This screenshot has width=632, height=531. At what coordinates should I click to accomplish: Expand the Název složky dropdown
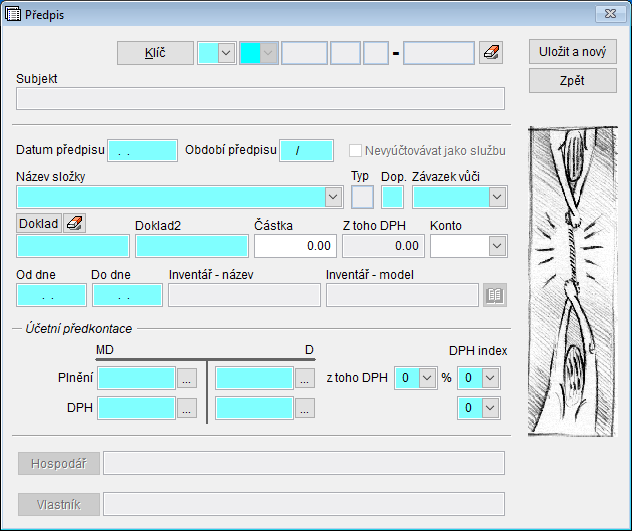tap(333, 197)
